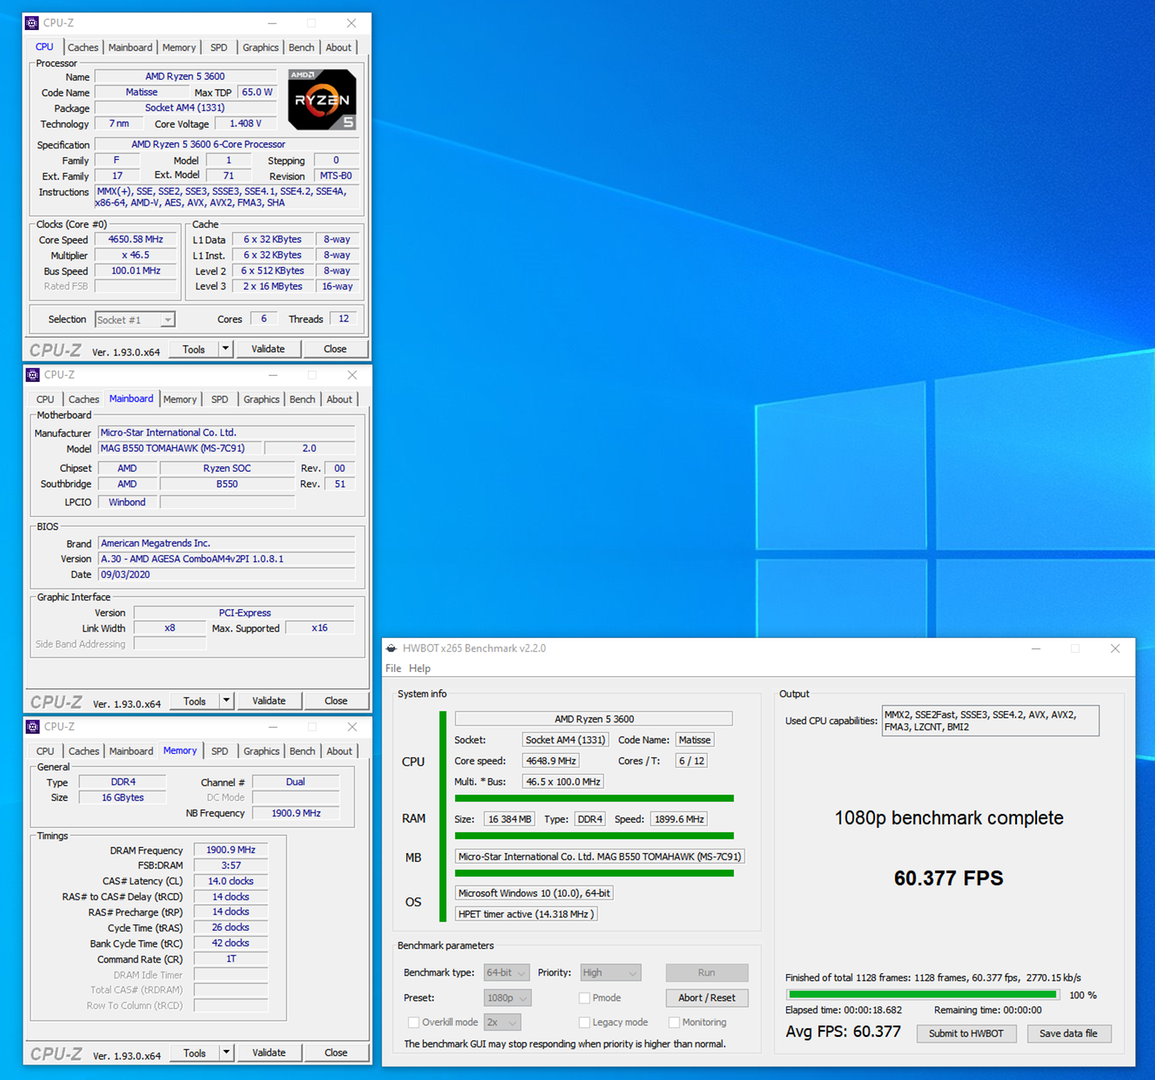Click the green bar under RAM info
This screenshot has height=1080, width=1155.
point(594,835)
